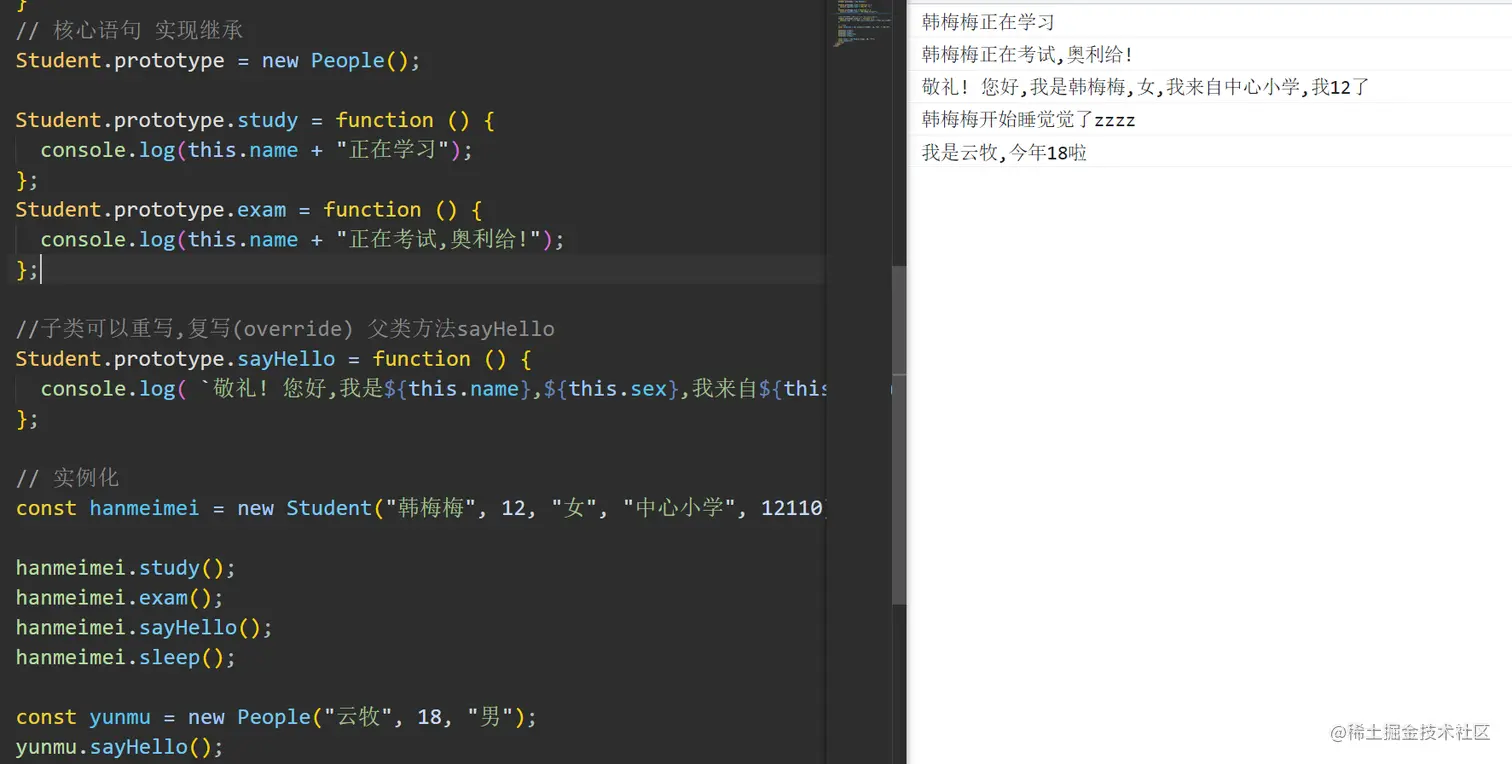
Task: Click the line "hanmeimei.study();"
Action: pos(126,568)
